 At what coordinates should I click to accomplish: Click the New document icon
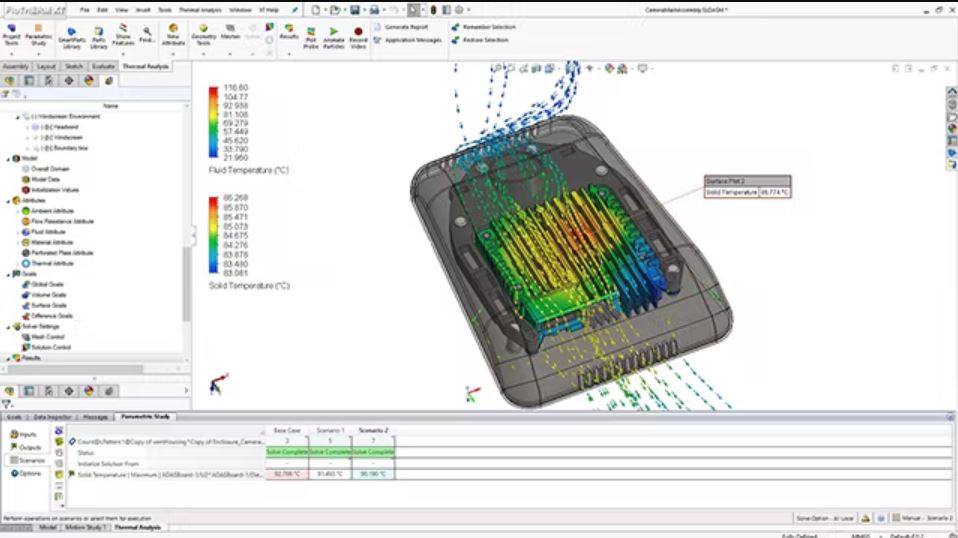tap(315, 10)
